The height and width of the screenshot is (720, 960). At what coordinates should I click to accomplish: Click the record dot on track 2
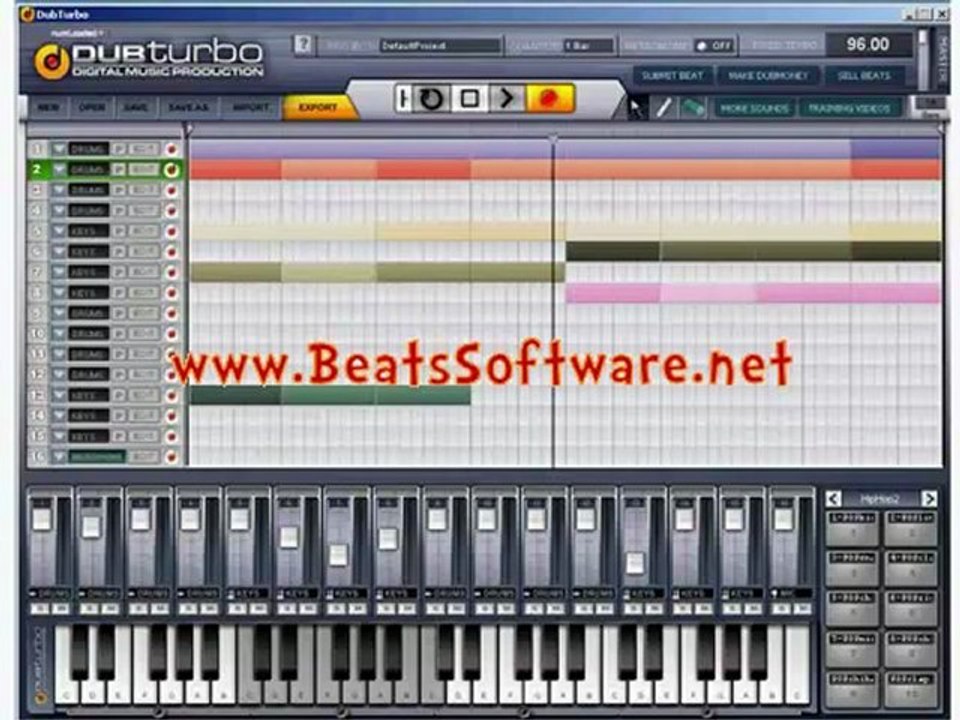(x=171, y=170)
